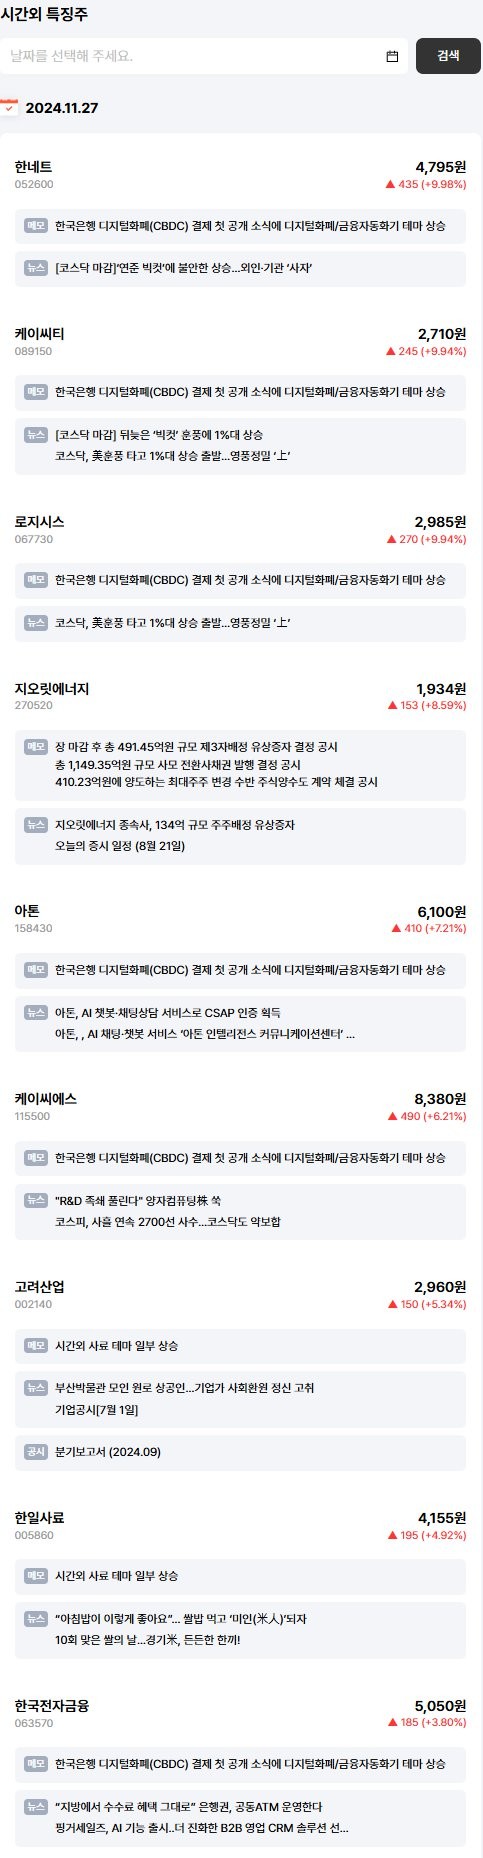Open 케이씨티 news '뒤늦은 빅컷 훈풍에 1%대 상승'
This screenshot has width=483, height=1858.
159,435
